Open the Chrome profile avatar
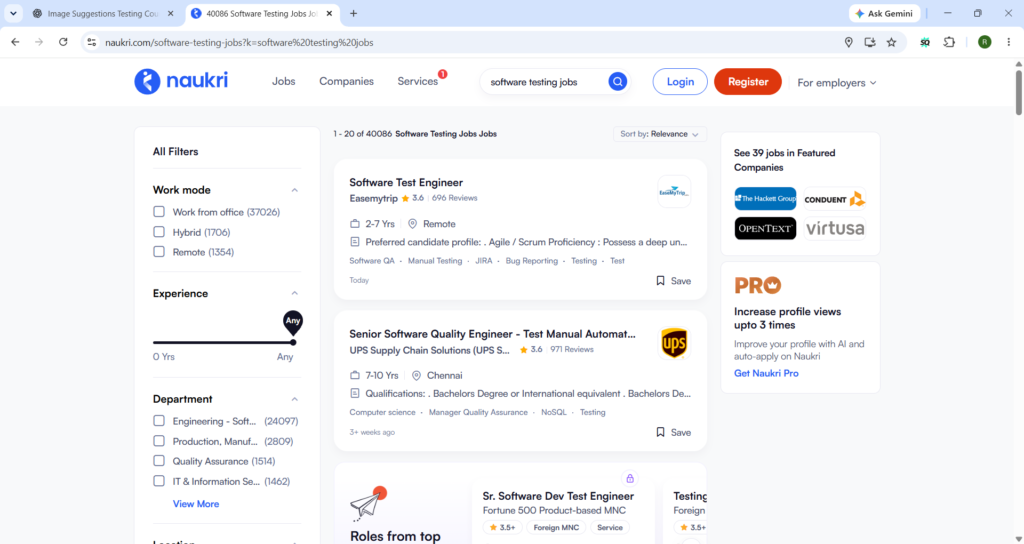Viewport: 1024px width, 544px height. tap(985, 42)
